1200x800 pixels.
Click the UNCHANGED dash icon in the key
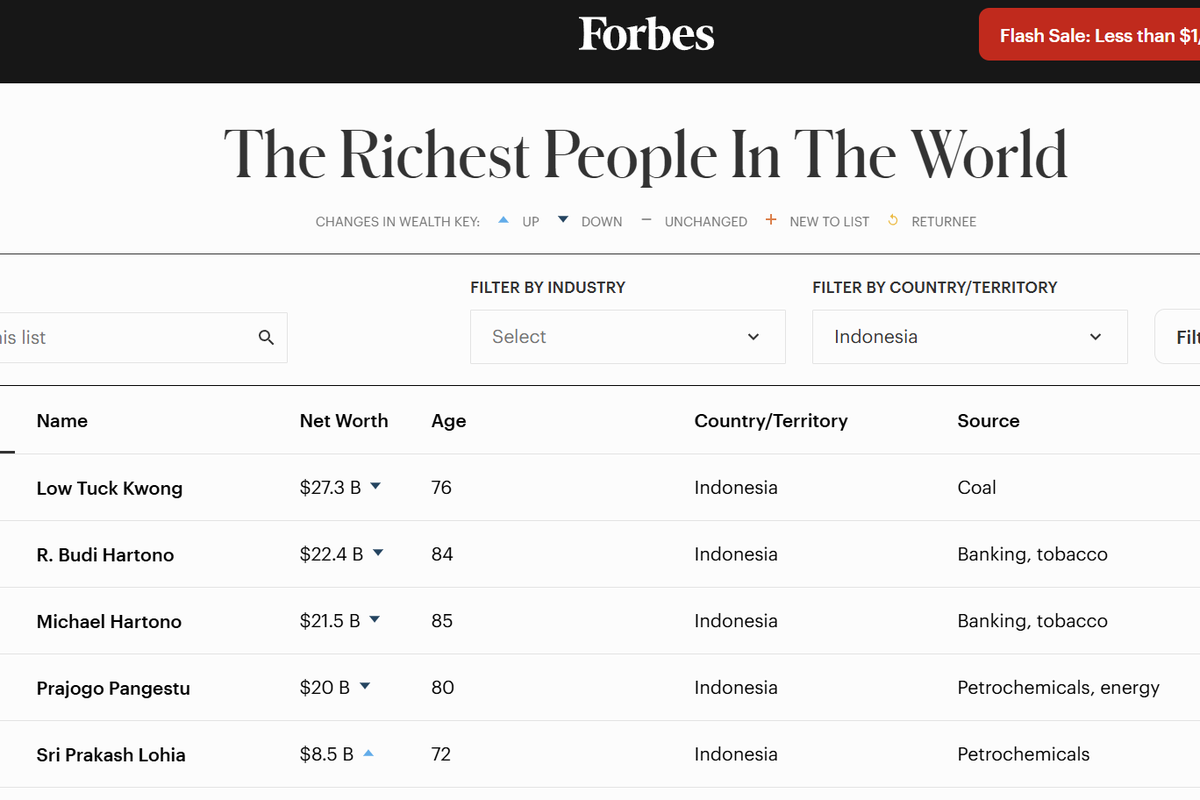646,220
